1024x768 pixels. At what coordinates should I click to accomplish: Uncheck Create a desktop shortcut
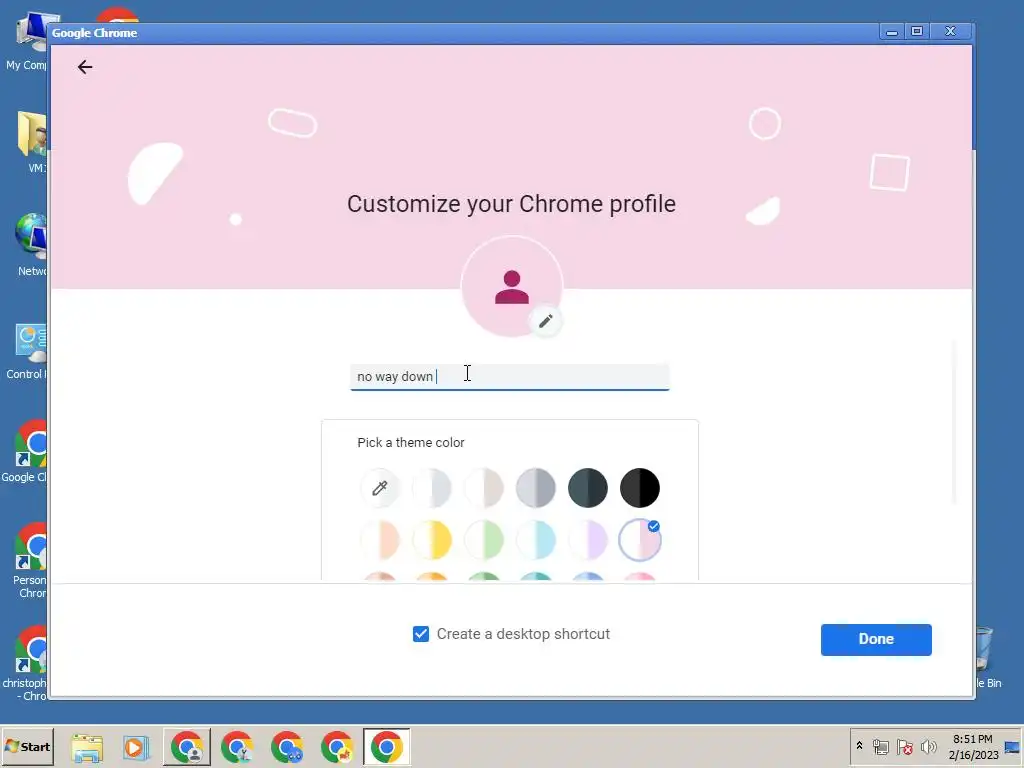(x=421, y=633)
